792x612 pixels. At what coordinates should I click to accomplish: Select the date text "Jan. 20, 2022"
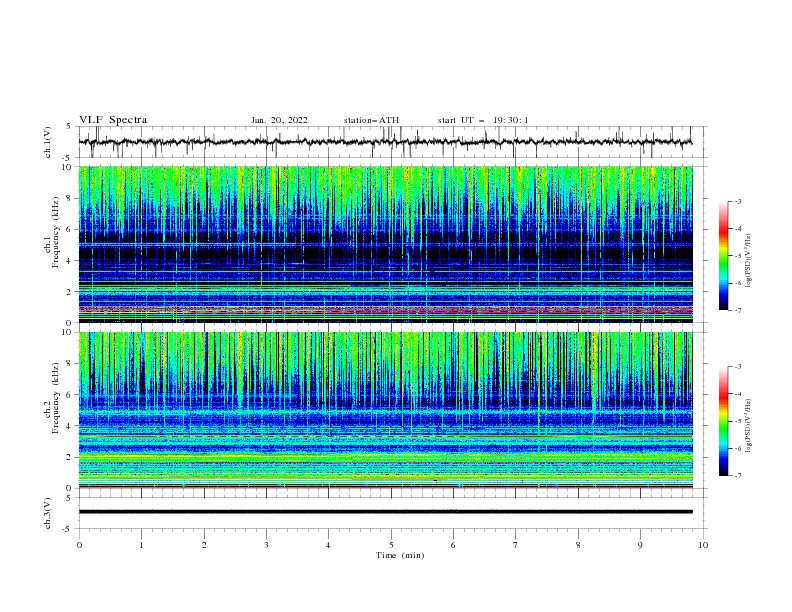point(279,120)
